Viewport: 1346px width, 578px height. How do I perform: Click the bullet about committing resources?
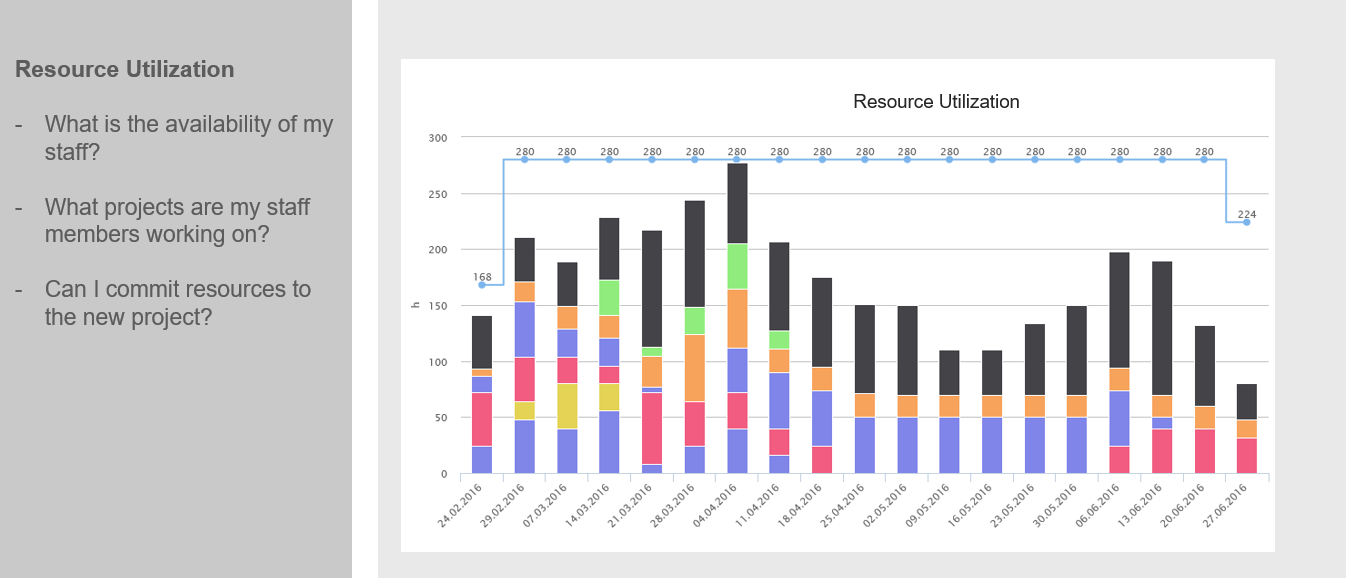(178, 302)
